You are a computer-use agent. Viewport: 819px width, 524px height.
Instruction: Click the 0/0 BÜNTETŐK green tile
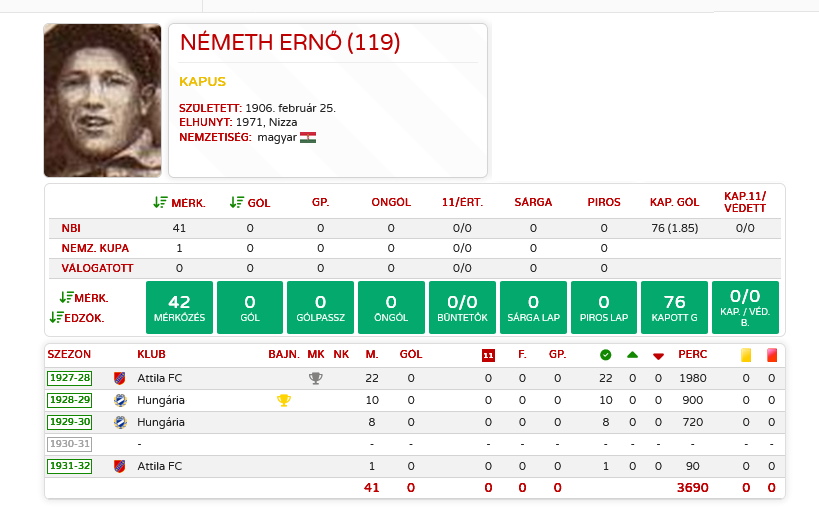pos(462,308)
